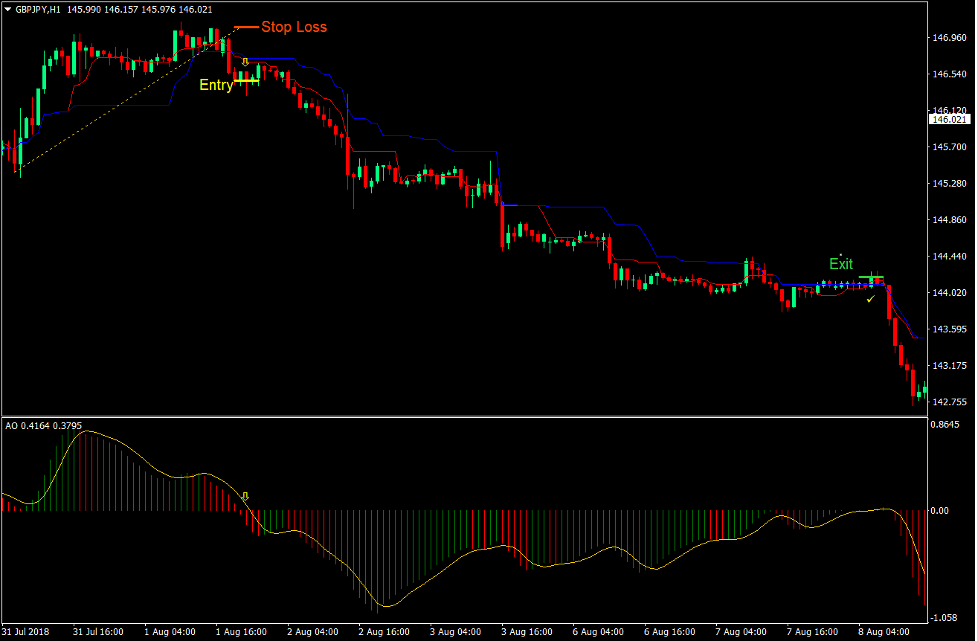Click the green Exit text label

click(x=840, y=264)
